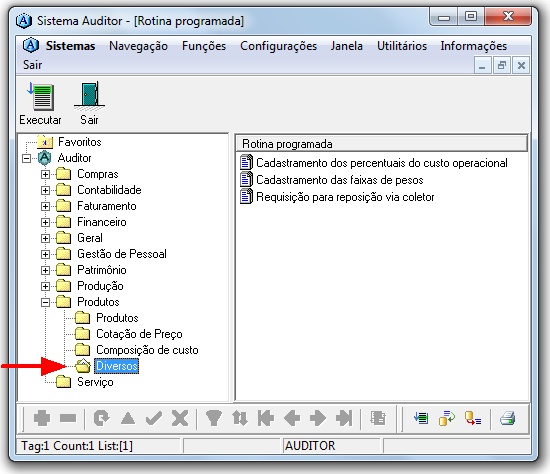
Task: Expand the Financeiro folder
Action: pos(45,222)
